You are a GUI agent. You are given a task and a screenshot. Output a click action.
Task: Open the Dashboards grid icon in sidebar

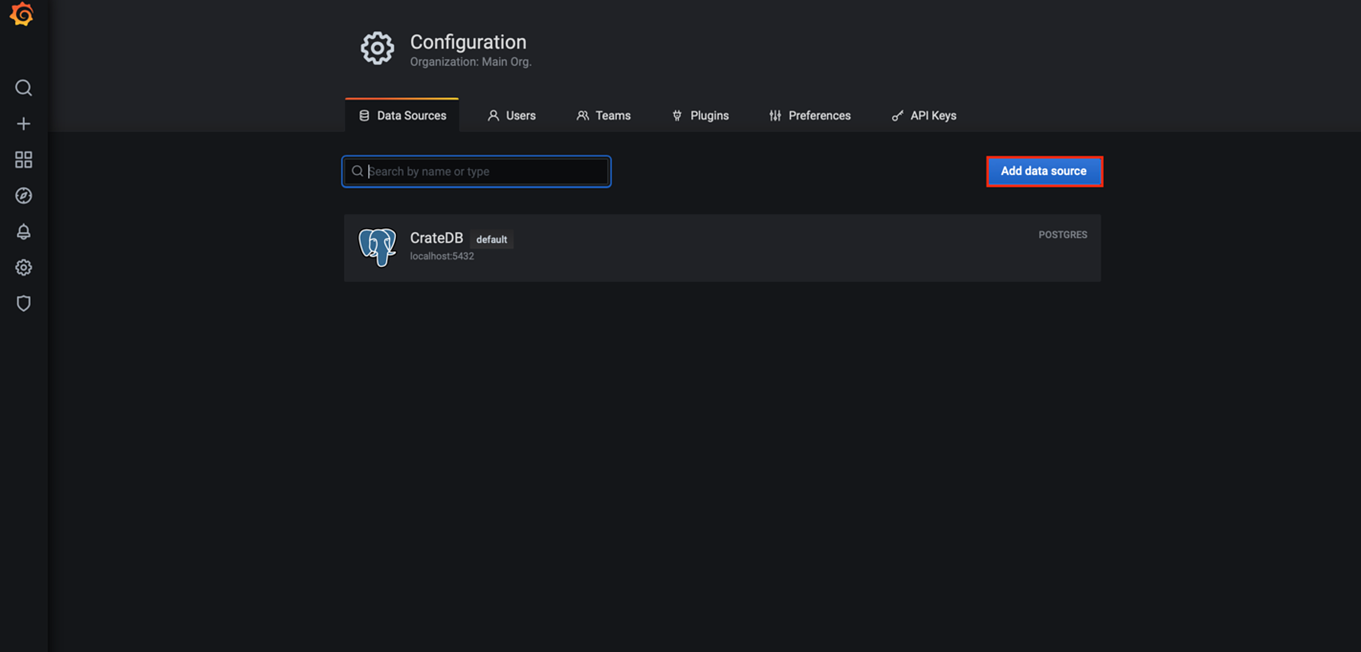tap(23, 160)
